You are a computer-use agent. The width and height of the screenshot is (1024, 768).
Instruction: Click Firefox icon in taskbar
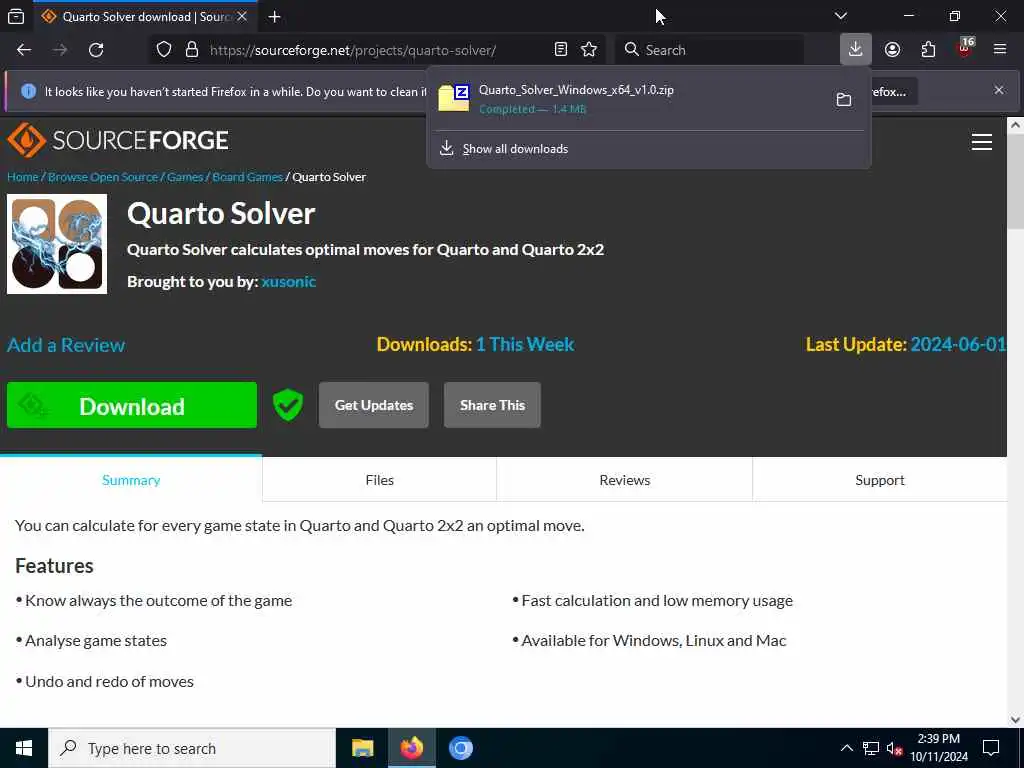pyautogui.click(x=412, y=748)
